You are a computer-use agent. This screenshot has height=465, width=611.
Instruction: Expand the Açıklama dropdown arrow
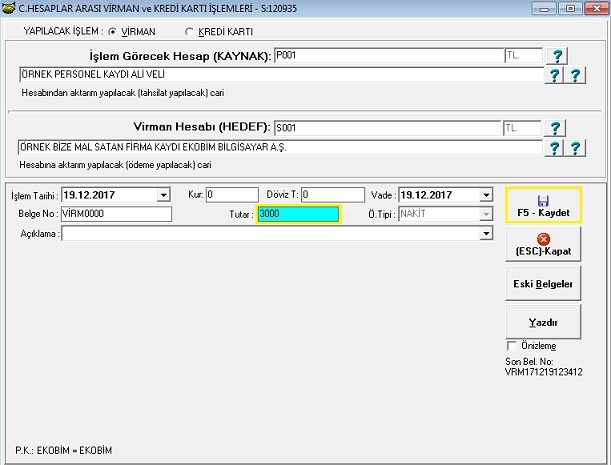(486, 233)
